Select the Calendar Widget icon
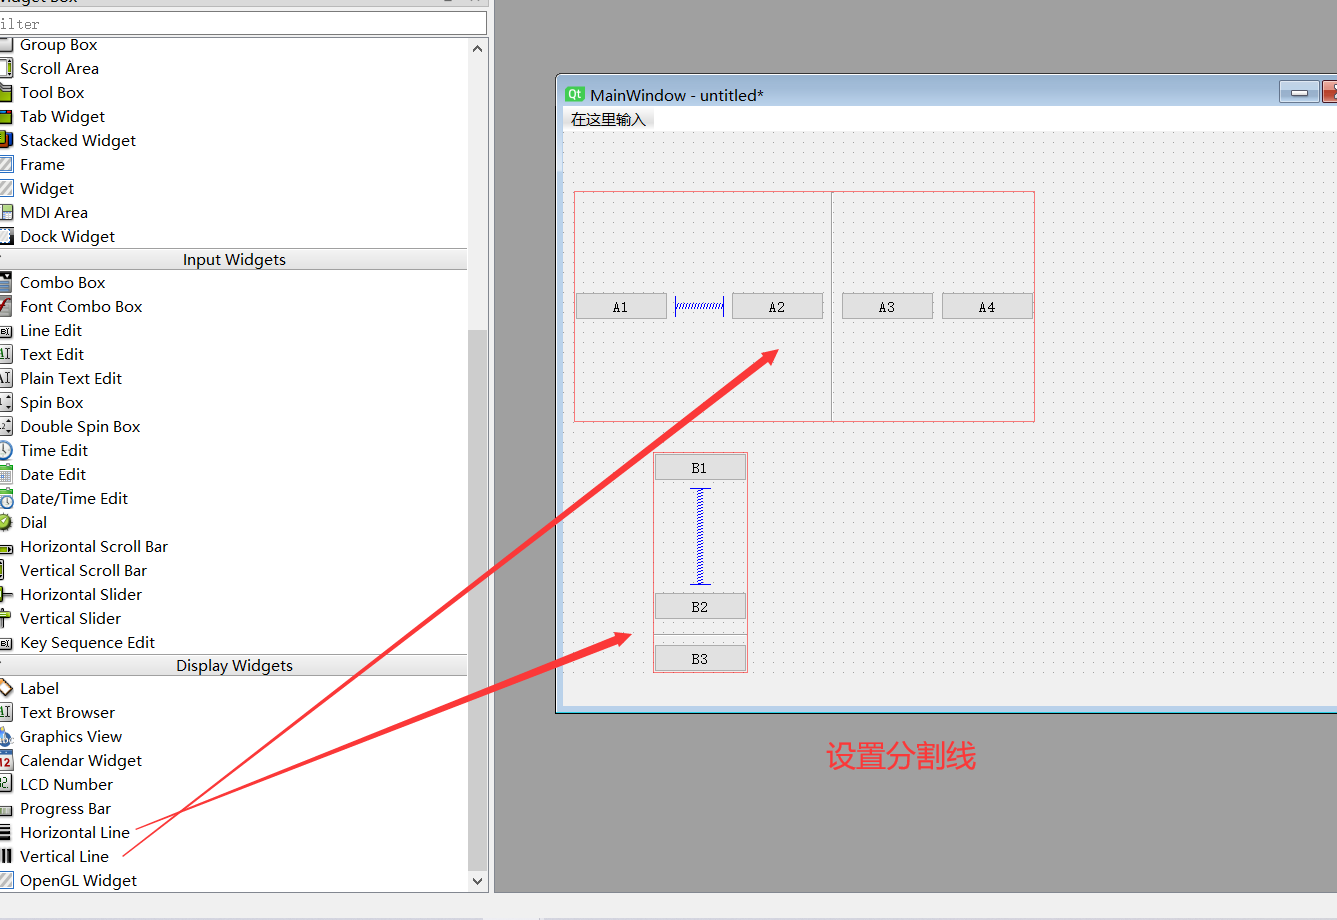This screenshot has width=1337, height=920. point(6,760)
